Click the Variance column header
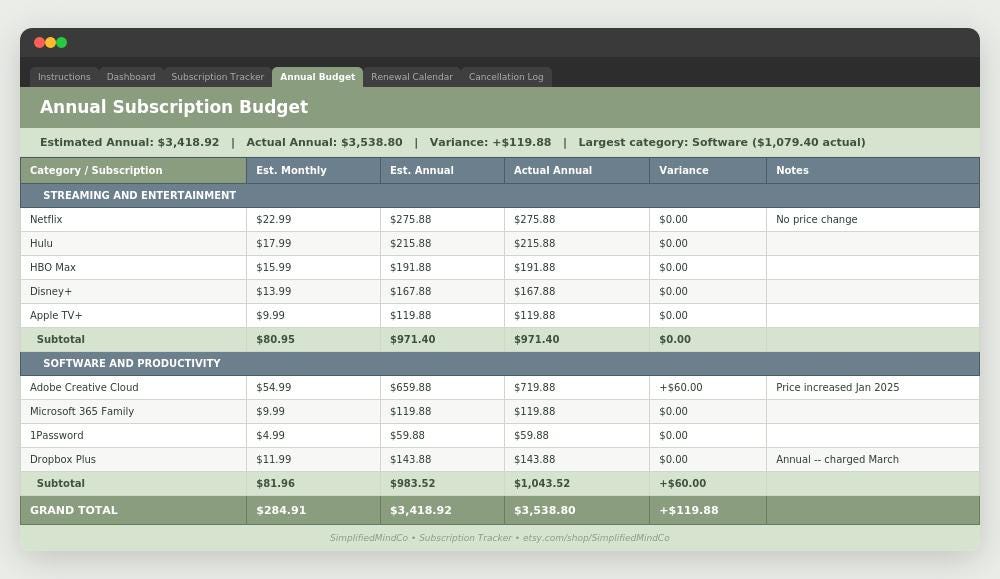The height and width of the screenshot is (579, 1000). (708, 170)
